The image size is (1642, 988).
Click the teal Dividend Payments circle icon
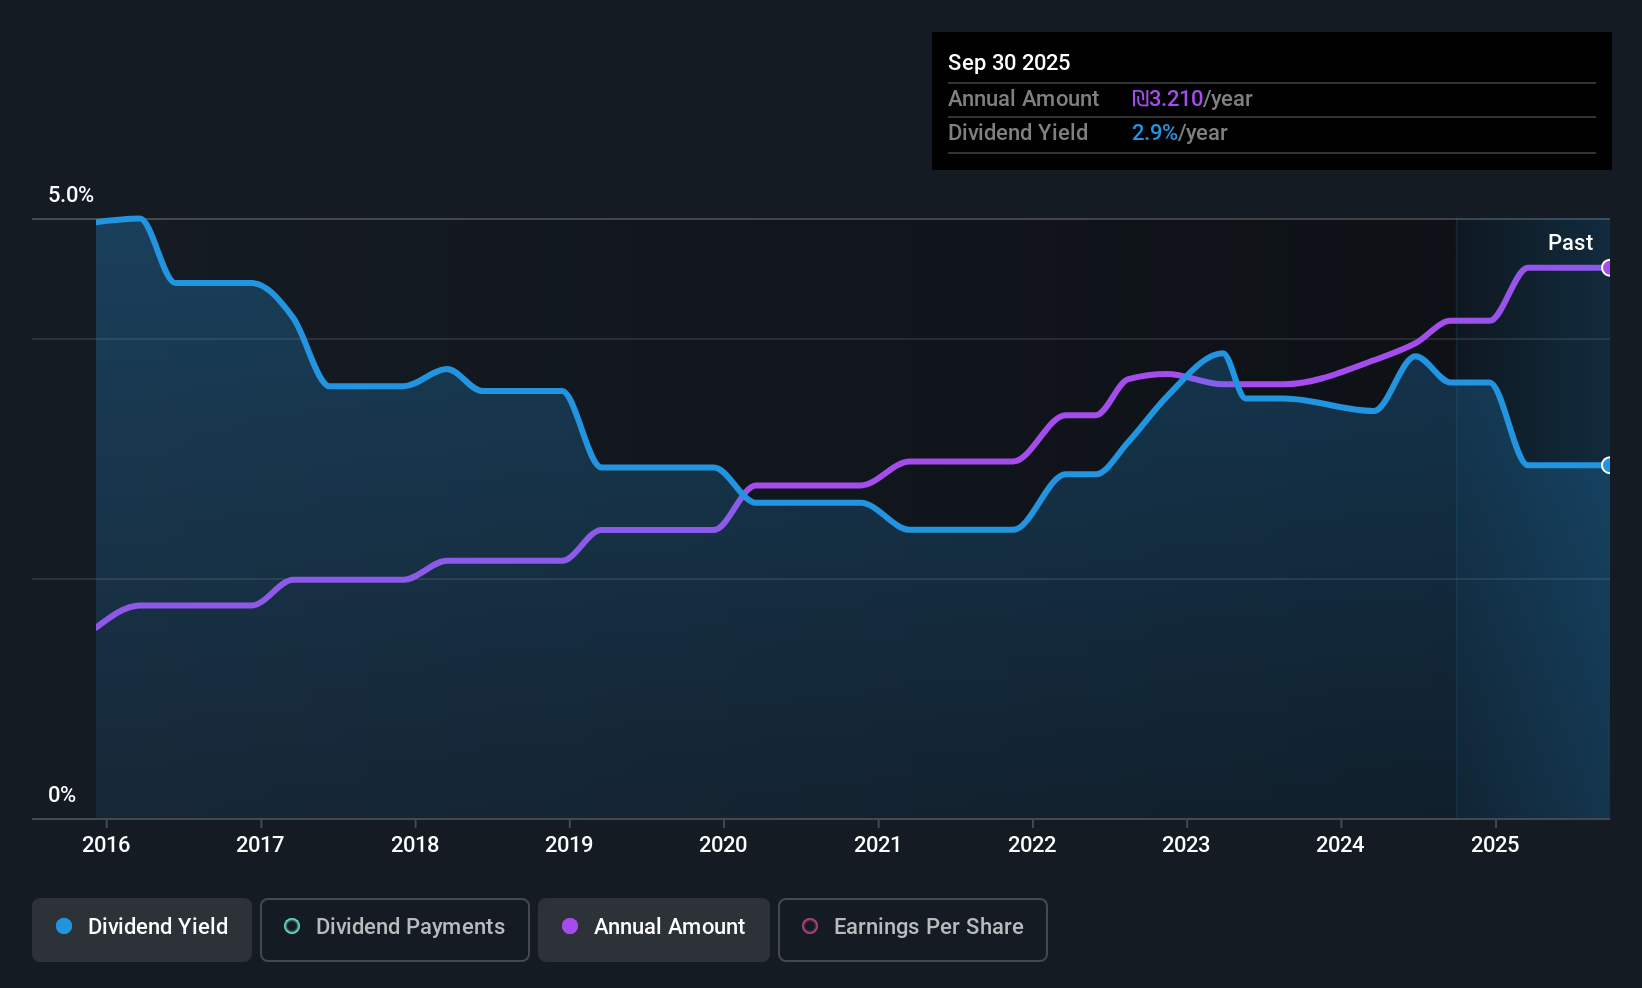[292, 926]
